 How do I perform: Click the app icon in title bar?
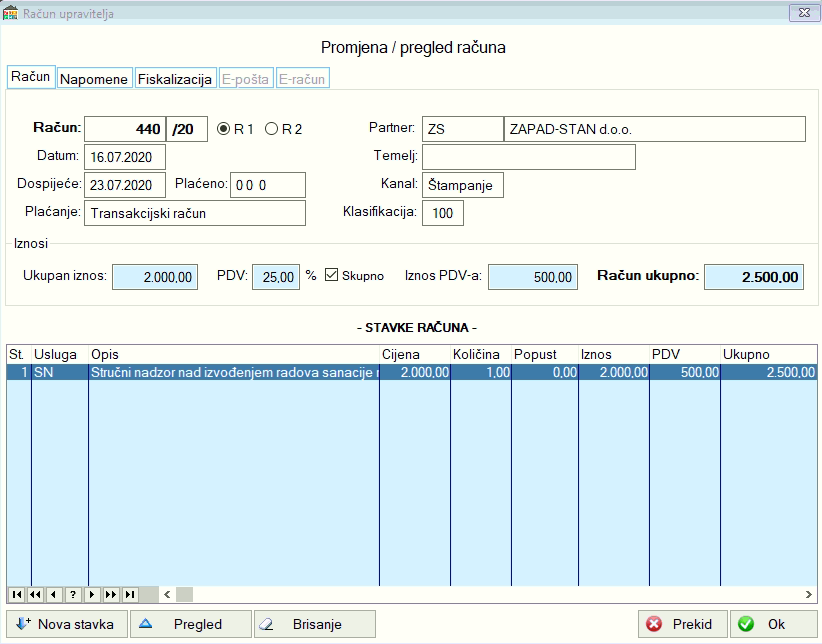click(10, 13)
